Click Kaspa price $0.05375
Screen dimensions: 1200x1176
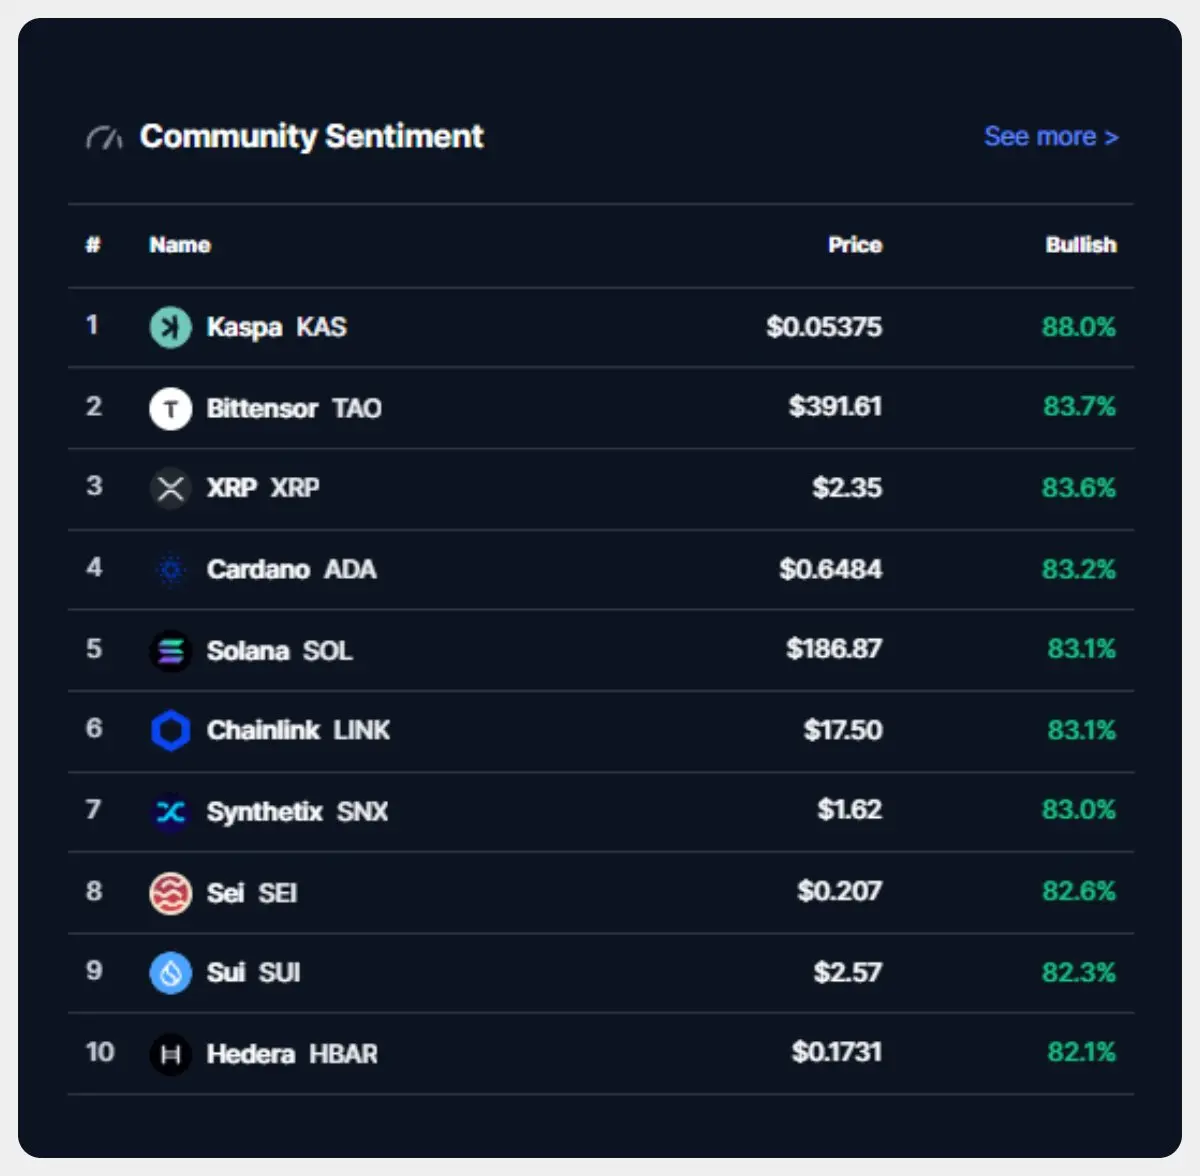tap(824, 327)
